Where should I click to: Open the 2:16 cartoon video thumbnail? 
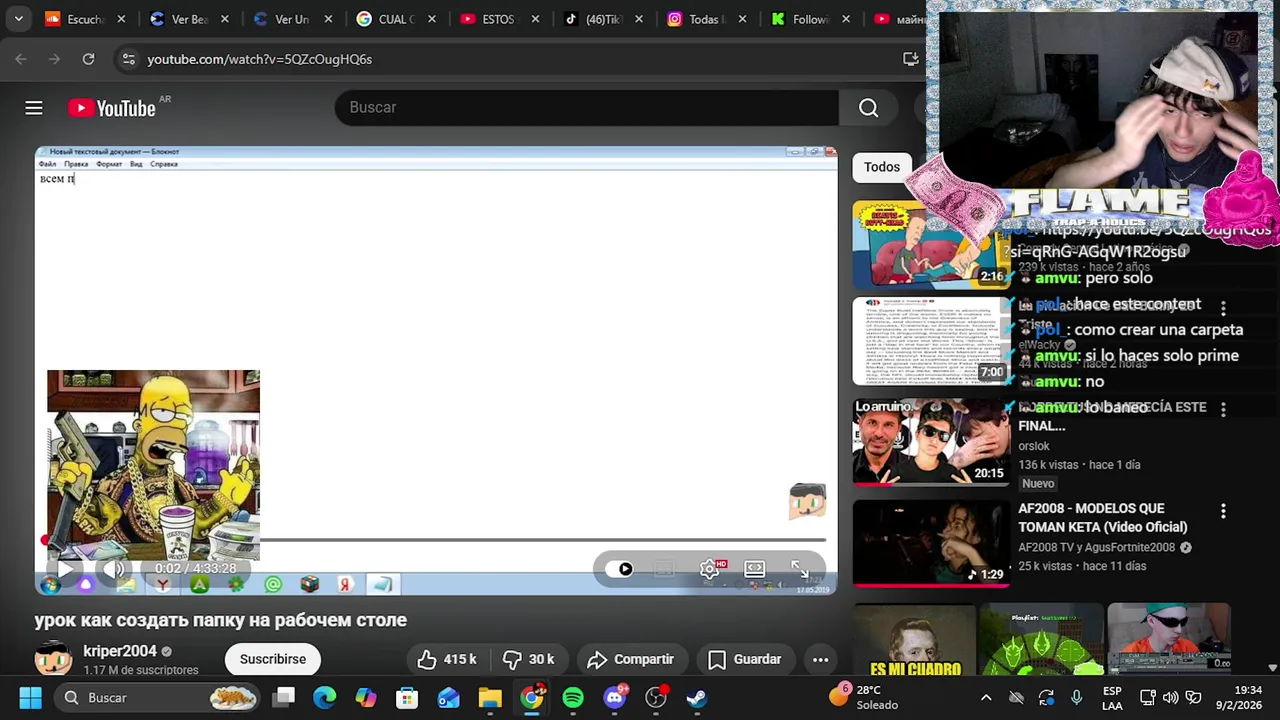pos(930,244)
